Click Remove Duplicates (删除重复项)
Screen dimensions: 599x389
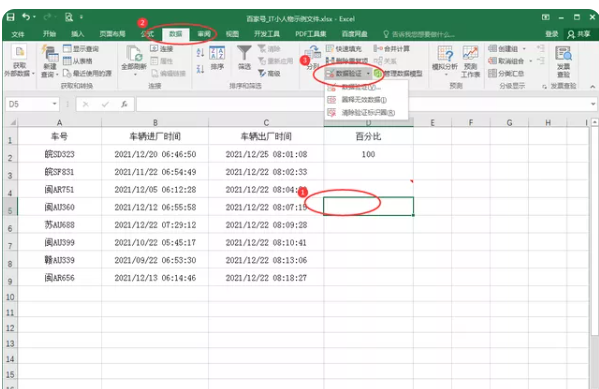click(347, 61)
